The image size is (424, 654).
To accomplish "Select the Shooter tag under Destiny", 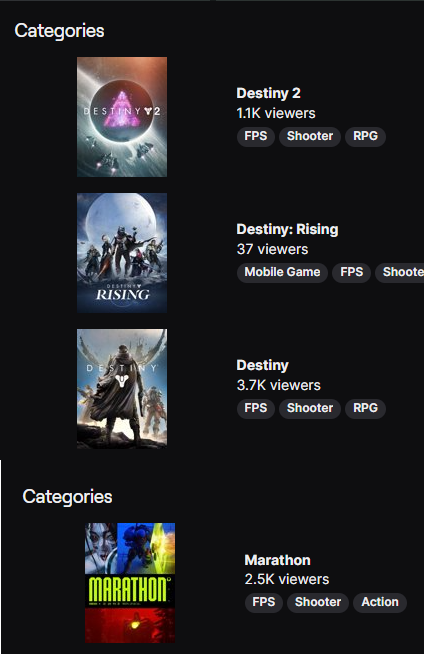I will 310,408.
